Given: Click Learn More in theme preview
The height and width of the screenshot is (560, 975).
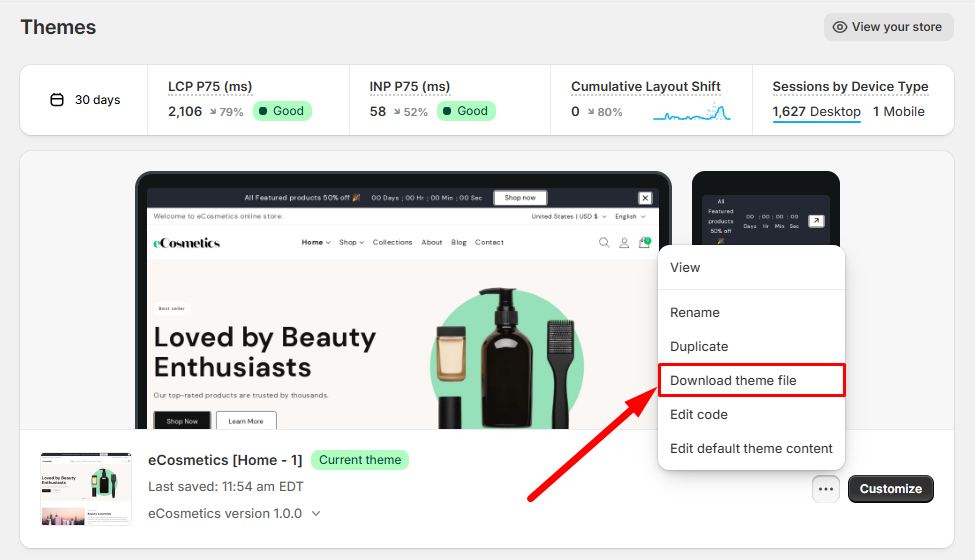Looking at the screenshot, I should point(246,421).
